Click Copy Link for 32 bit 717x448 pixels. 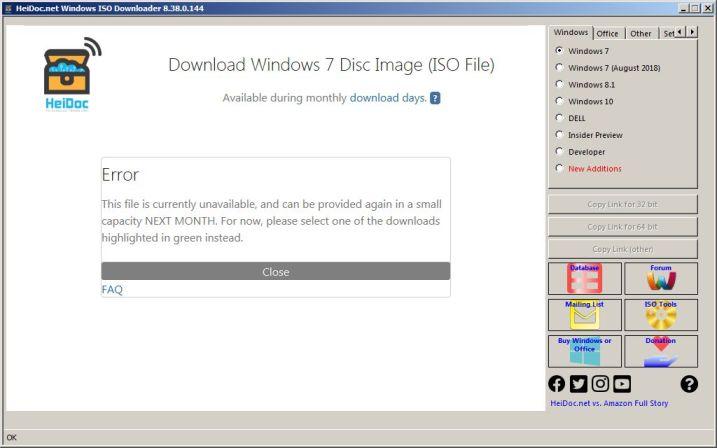623,204
